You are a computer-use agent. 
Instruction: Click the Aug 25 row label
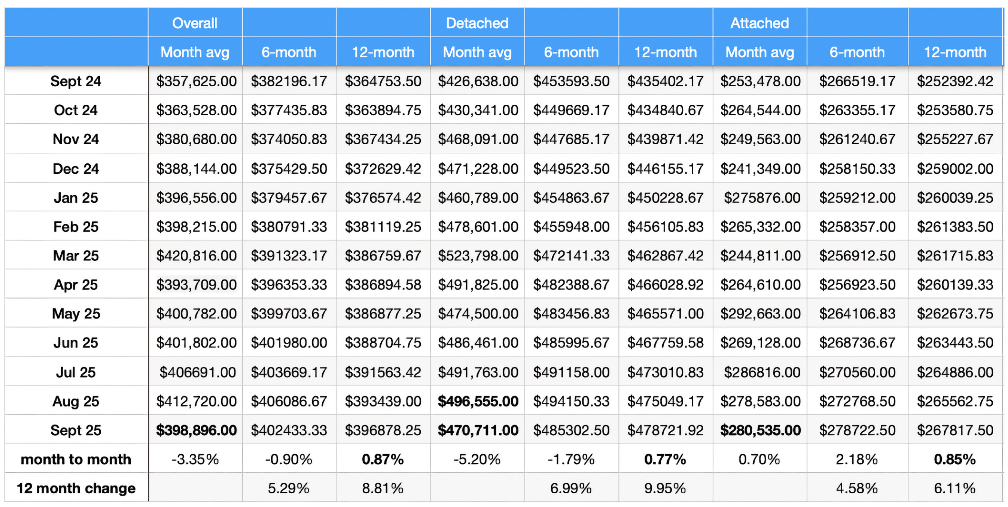[x=76, y=402]
